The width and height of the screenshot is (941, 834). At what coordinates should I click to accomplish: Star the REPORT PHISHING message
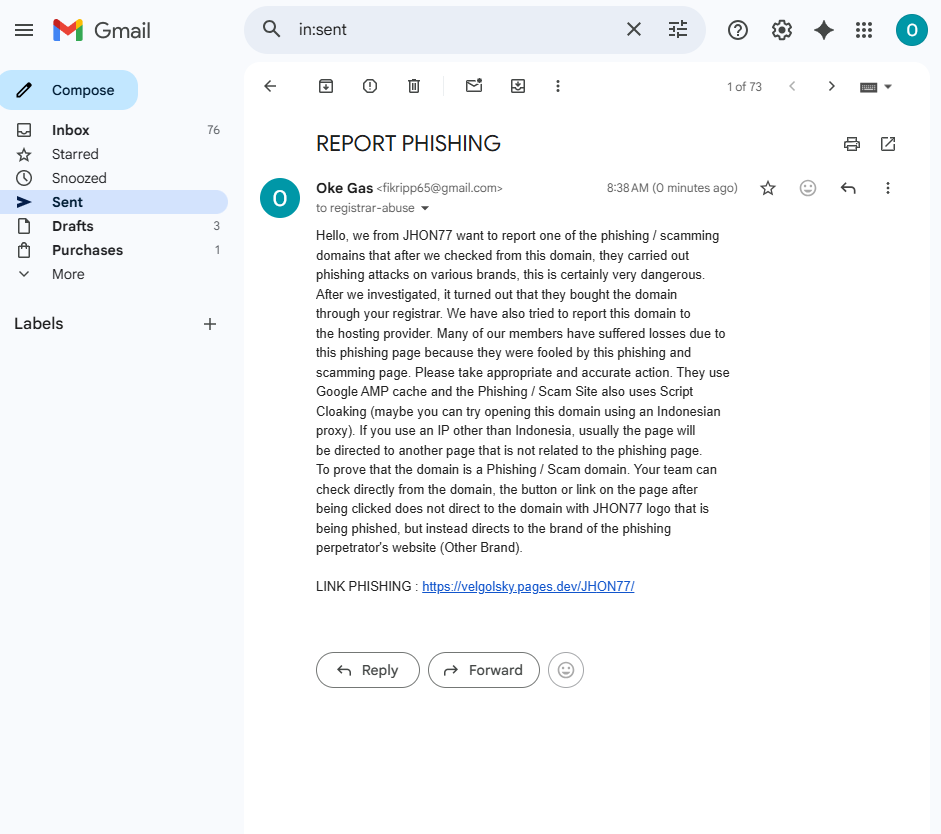(768, 188)
